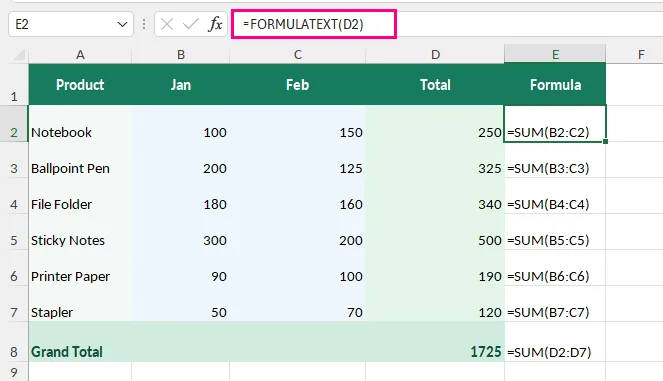This screenshot has width=663, height=381.
Task: Open the Name Box dropdown arrow
Action: click(122, 25)
